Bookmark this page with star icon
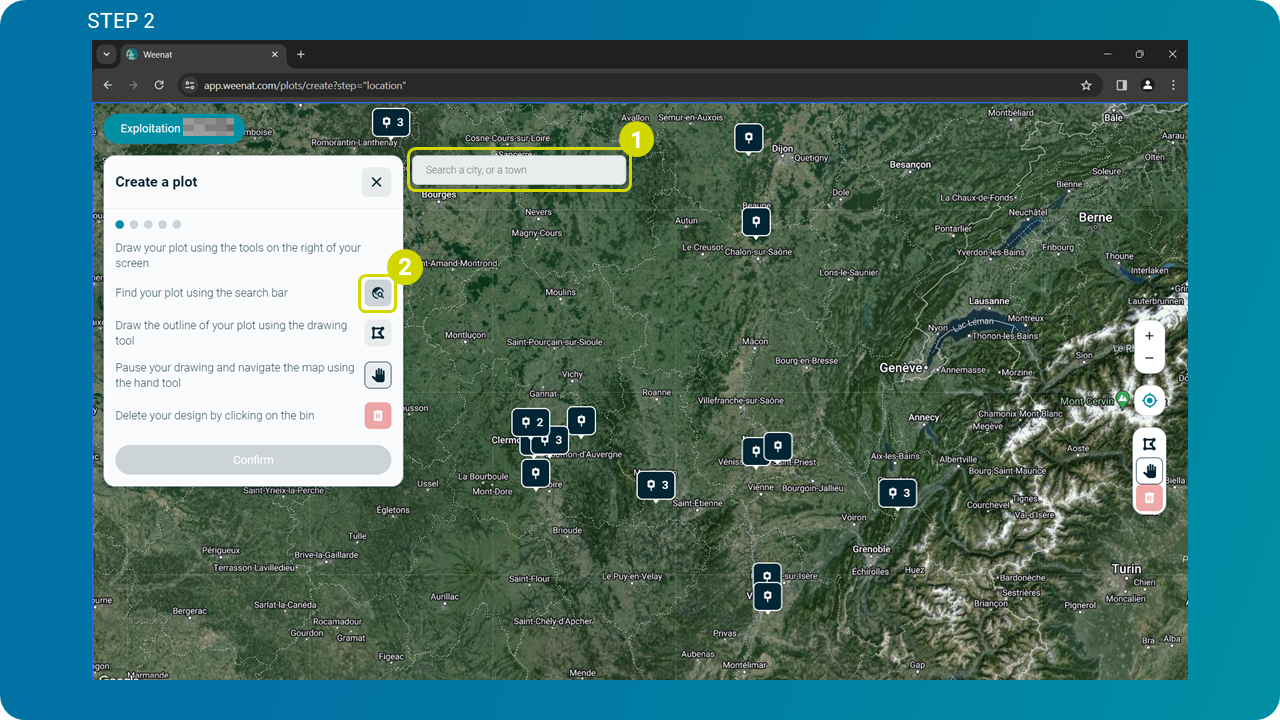The height and width of the screenshot is (720, 1280). [x=1086, y=85]
